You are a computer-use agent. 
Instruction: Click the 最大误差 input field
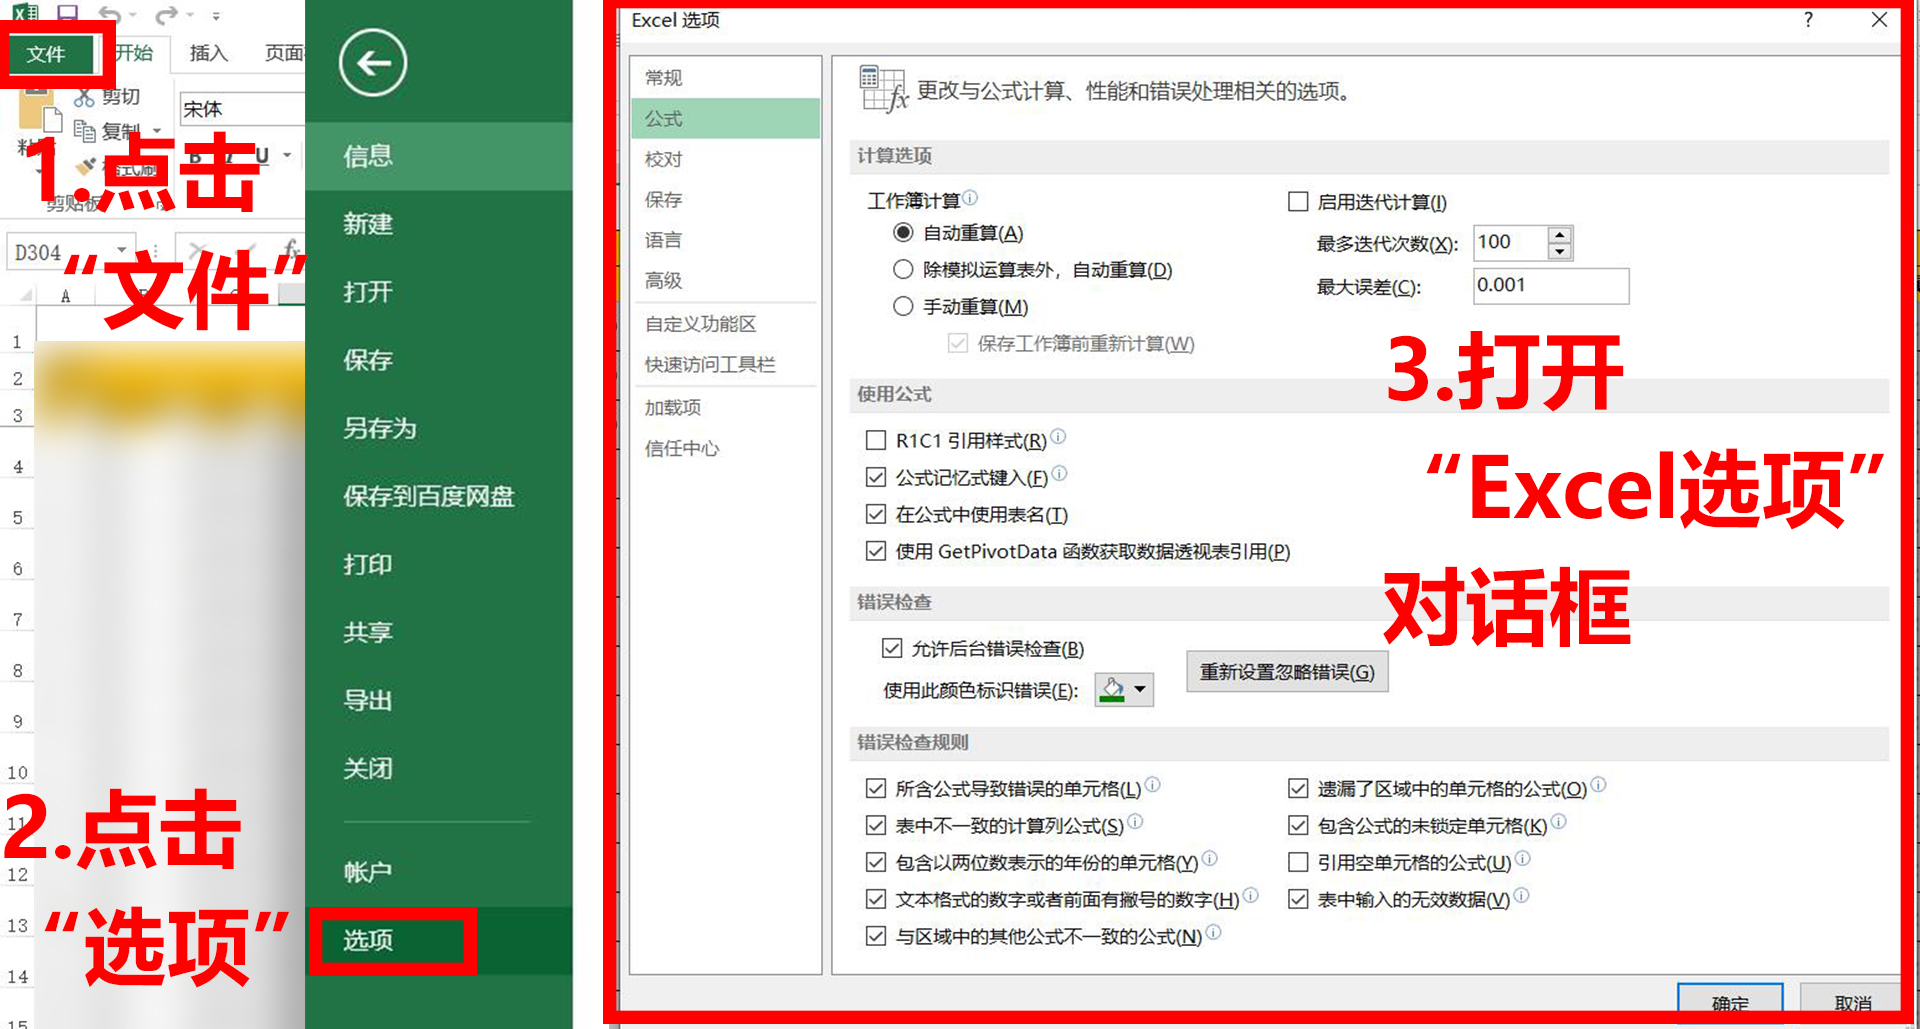point(1551,285)
